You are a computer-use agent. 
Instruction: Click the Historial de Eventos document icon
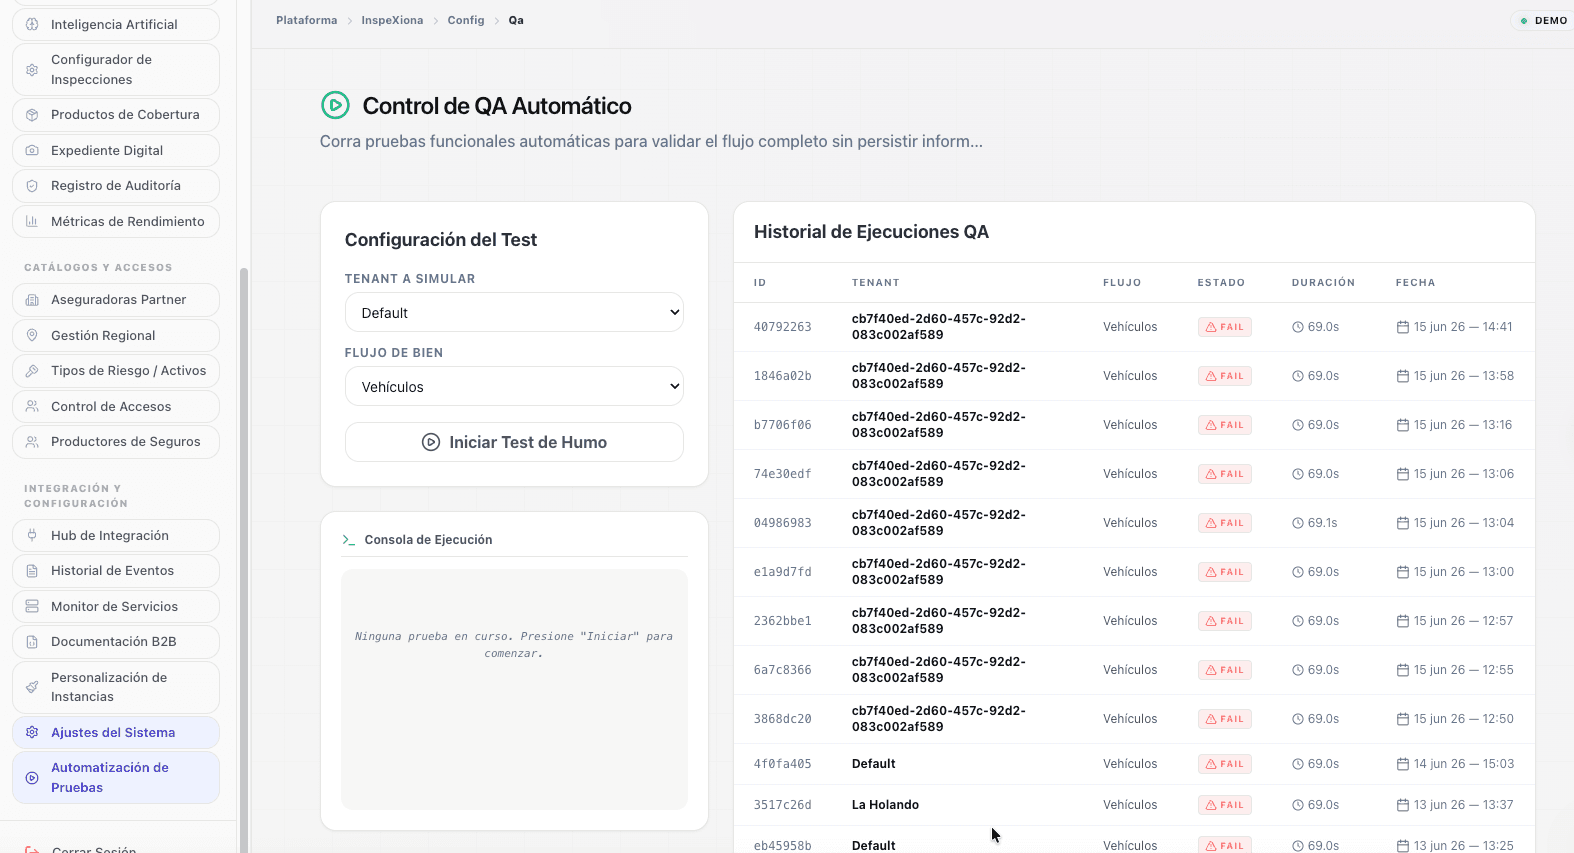point(32,571)
